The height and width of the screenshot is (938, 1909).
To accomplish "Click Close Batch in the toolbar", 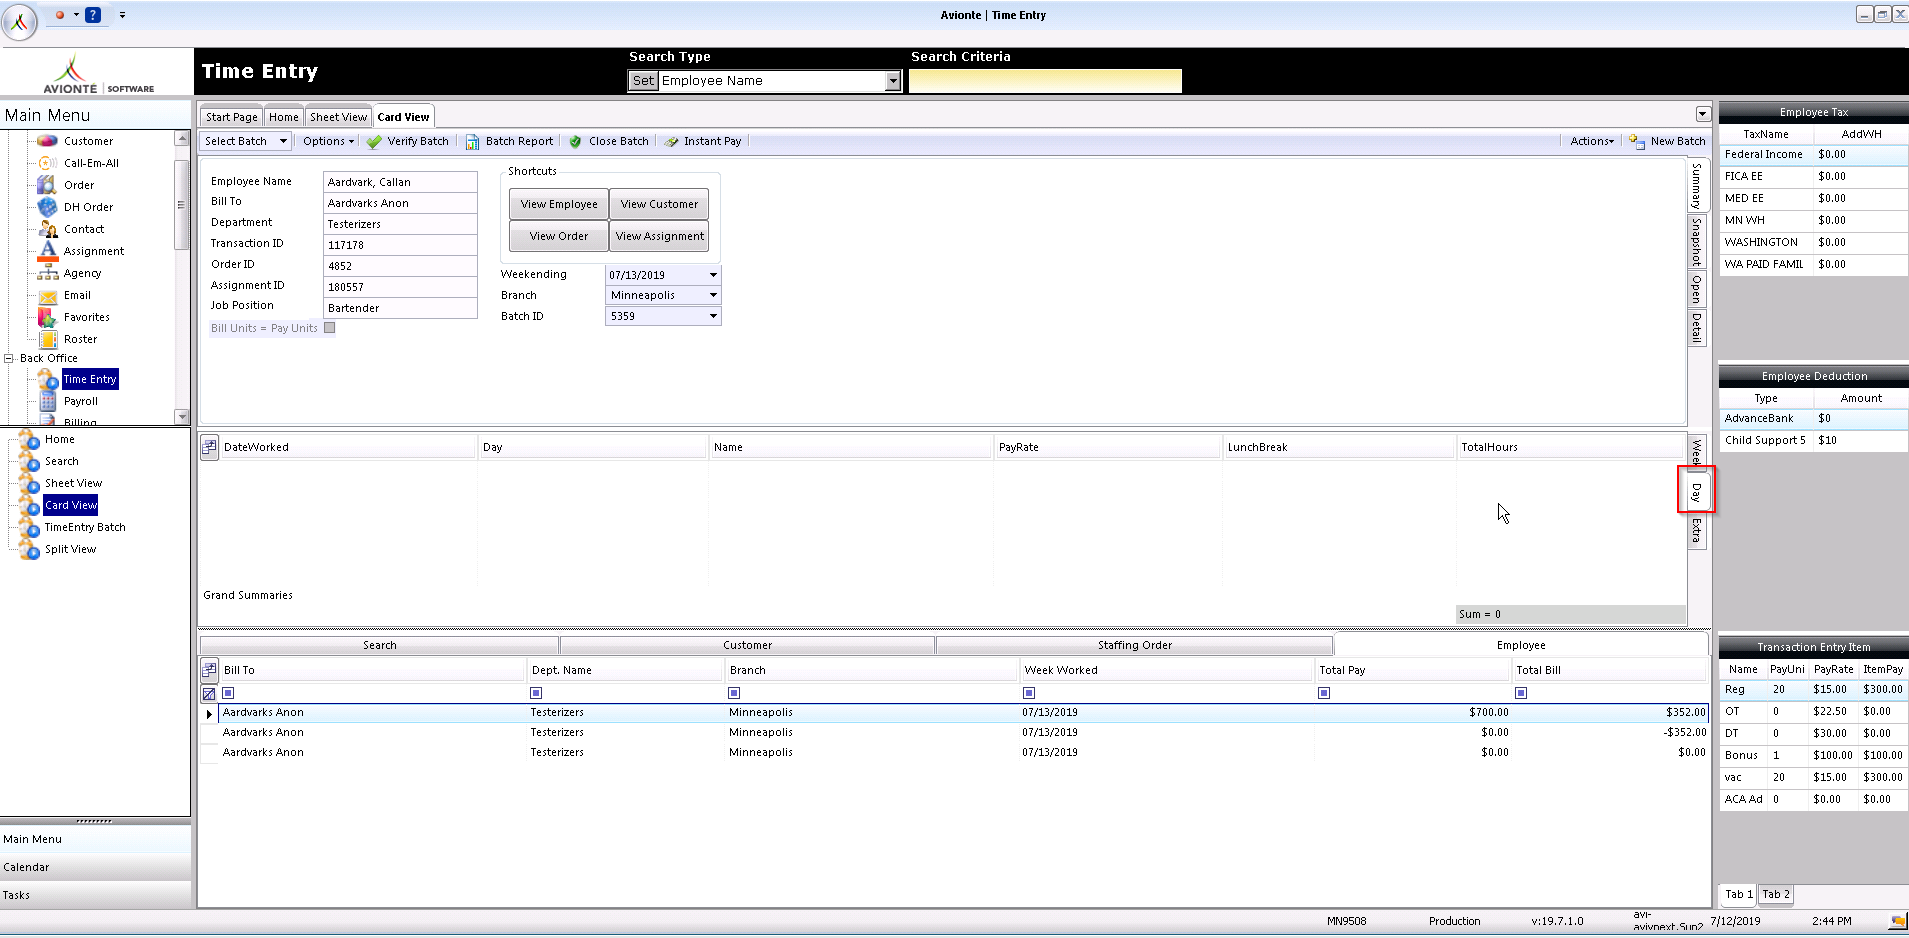I will 609,142.
